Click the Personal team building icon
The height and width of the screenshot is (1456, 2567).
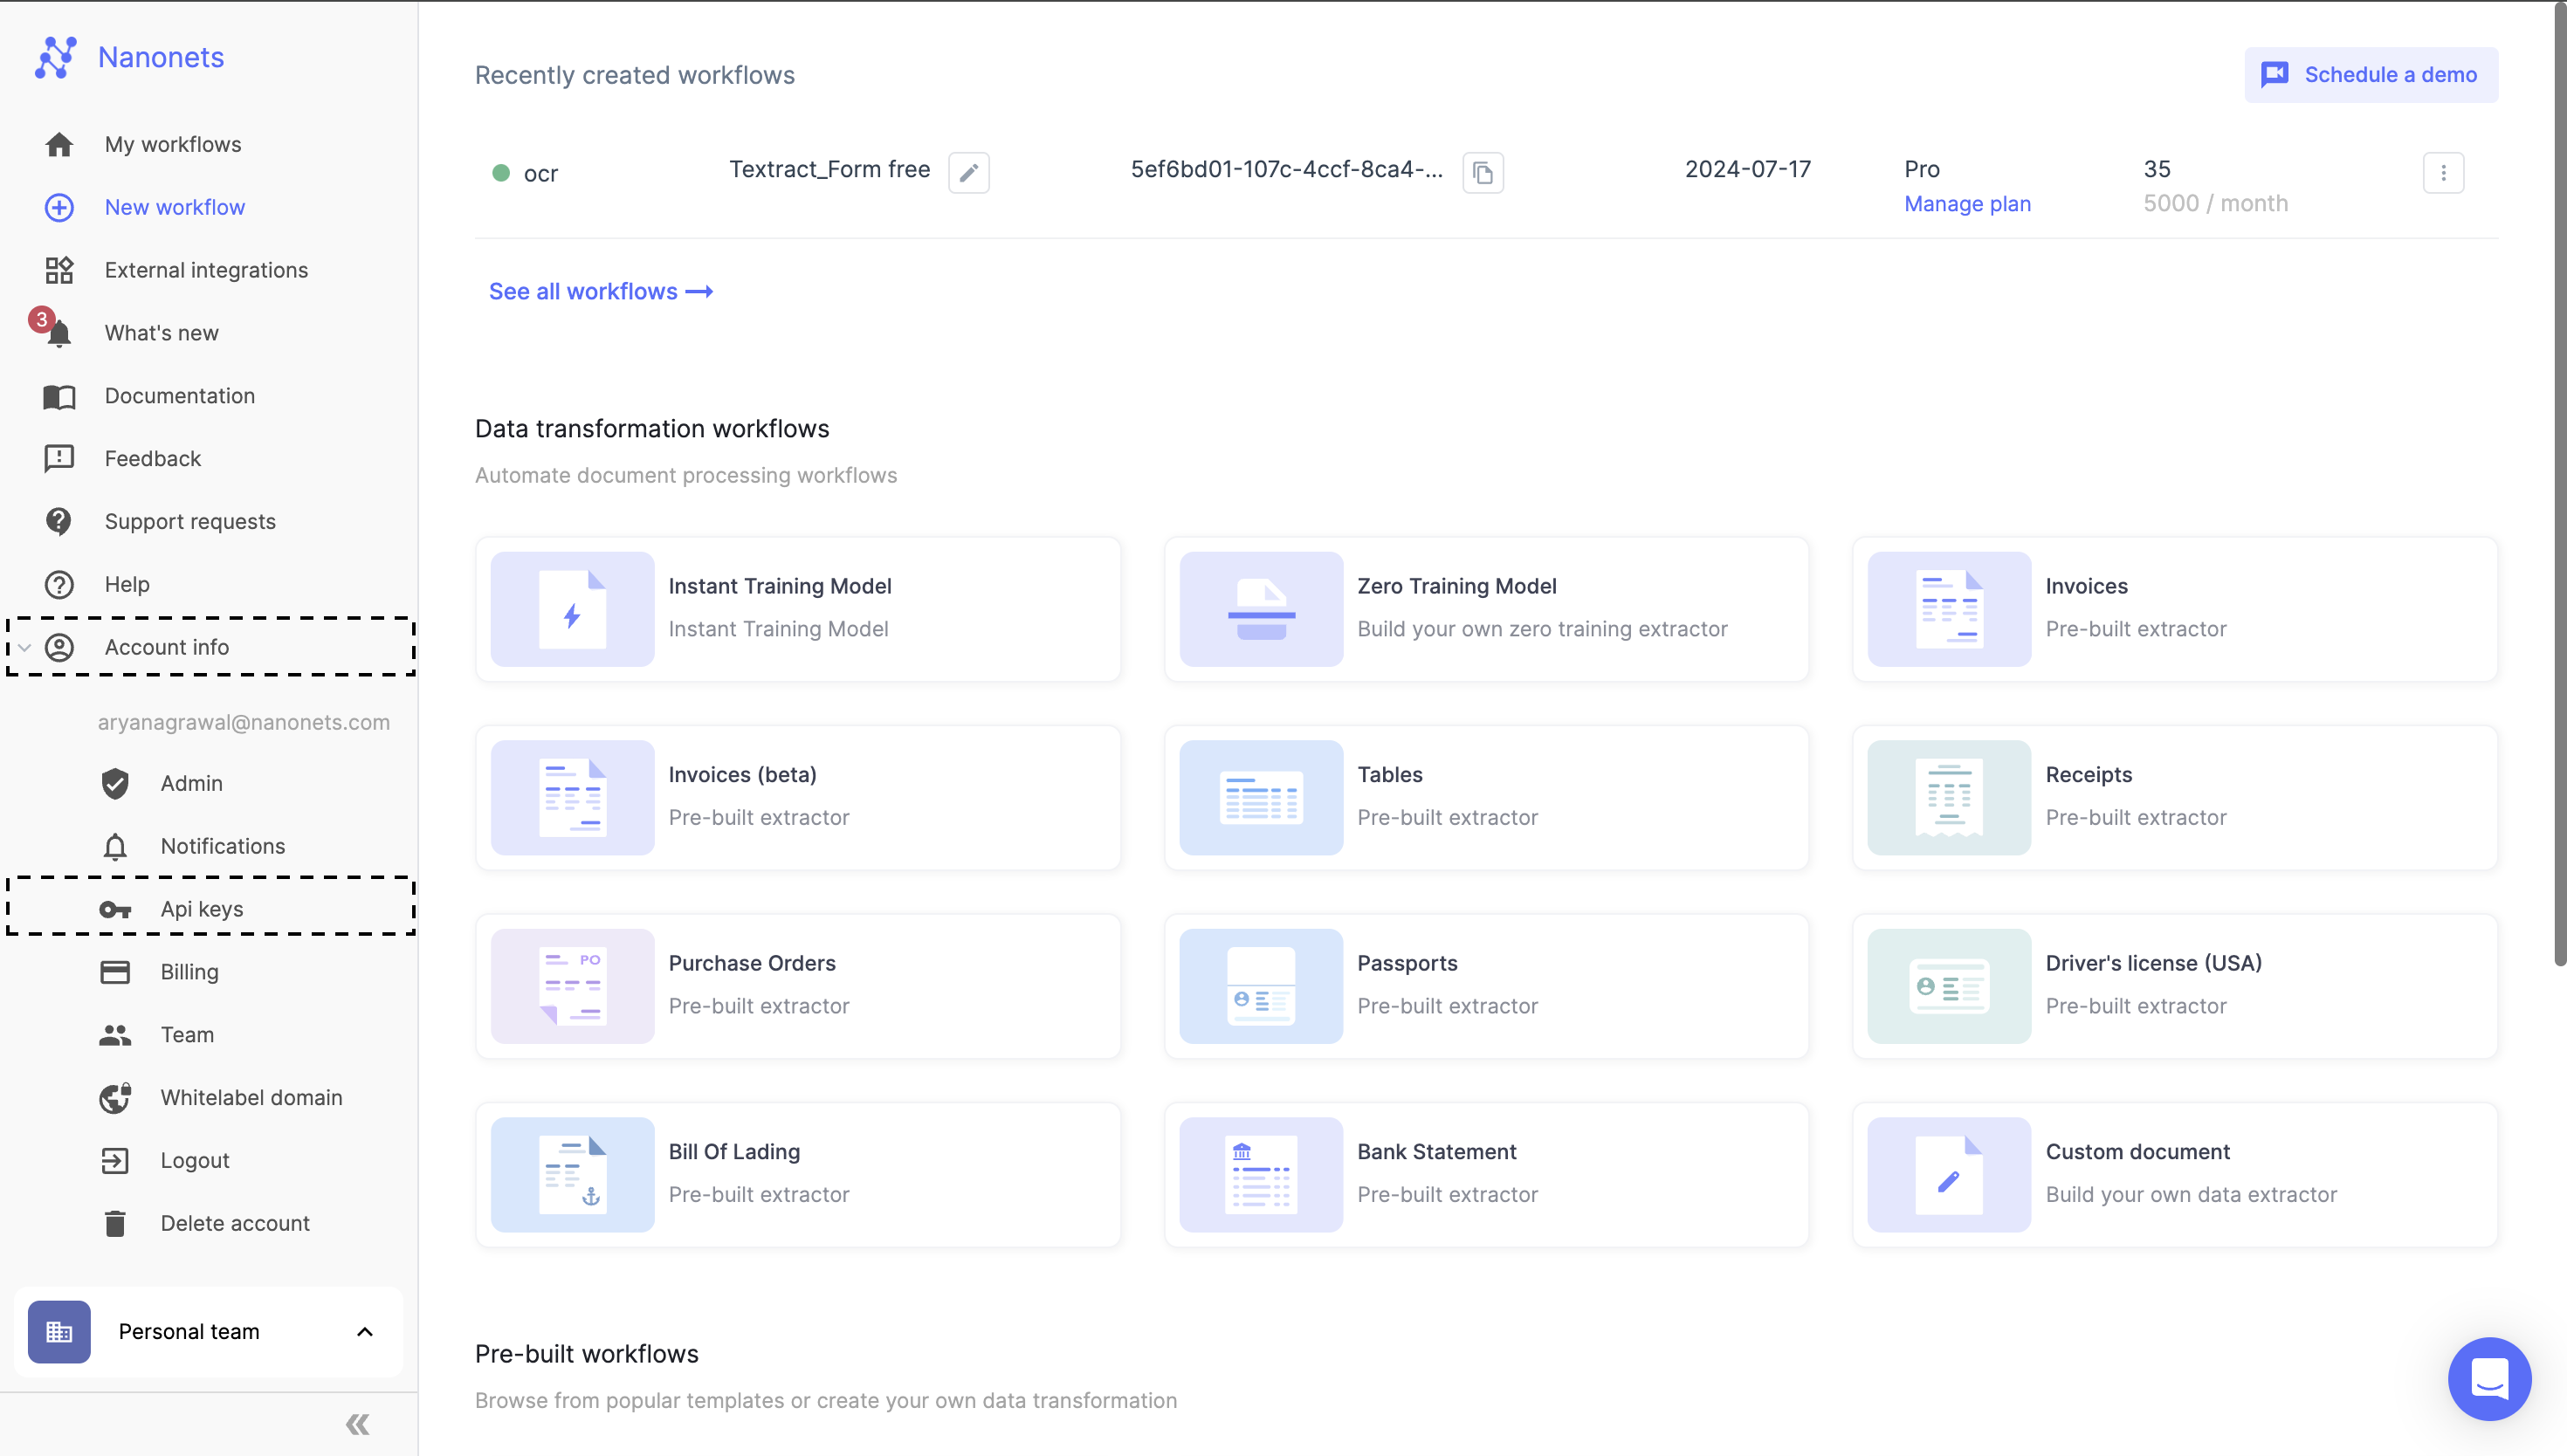pos(59,1332)
